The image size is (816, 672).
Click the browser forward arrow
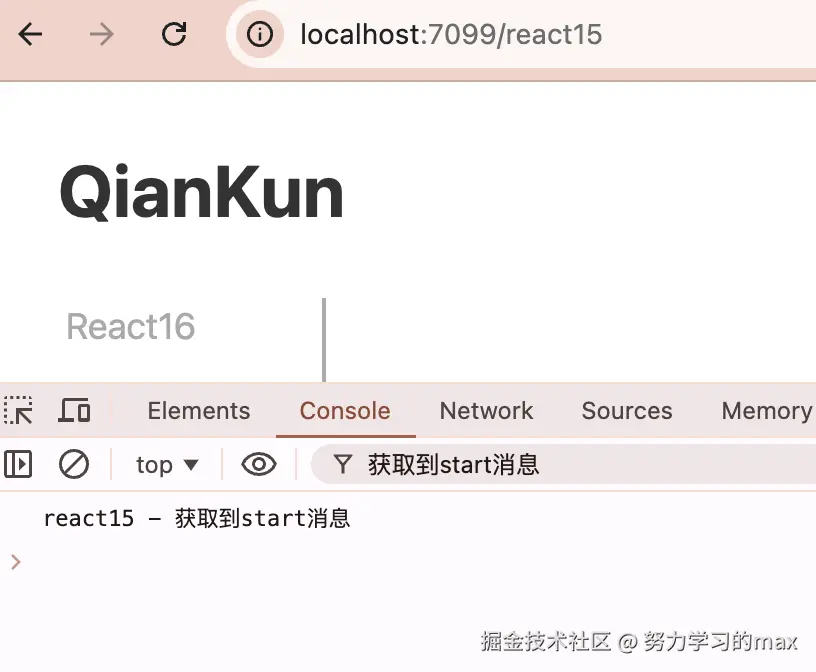(101, 35)
